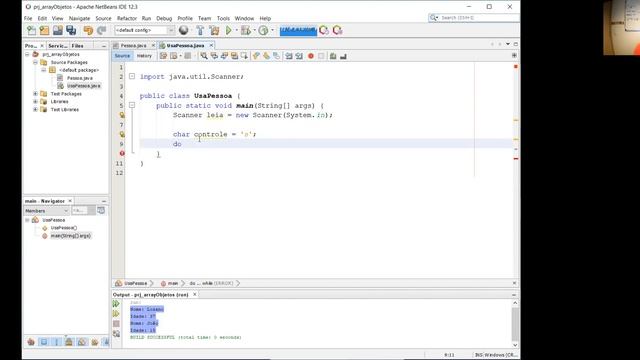640x360 pixels.
Task: Toggle Show Inherited Members filter in Navigator
Action: tap(31, 342)
